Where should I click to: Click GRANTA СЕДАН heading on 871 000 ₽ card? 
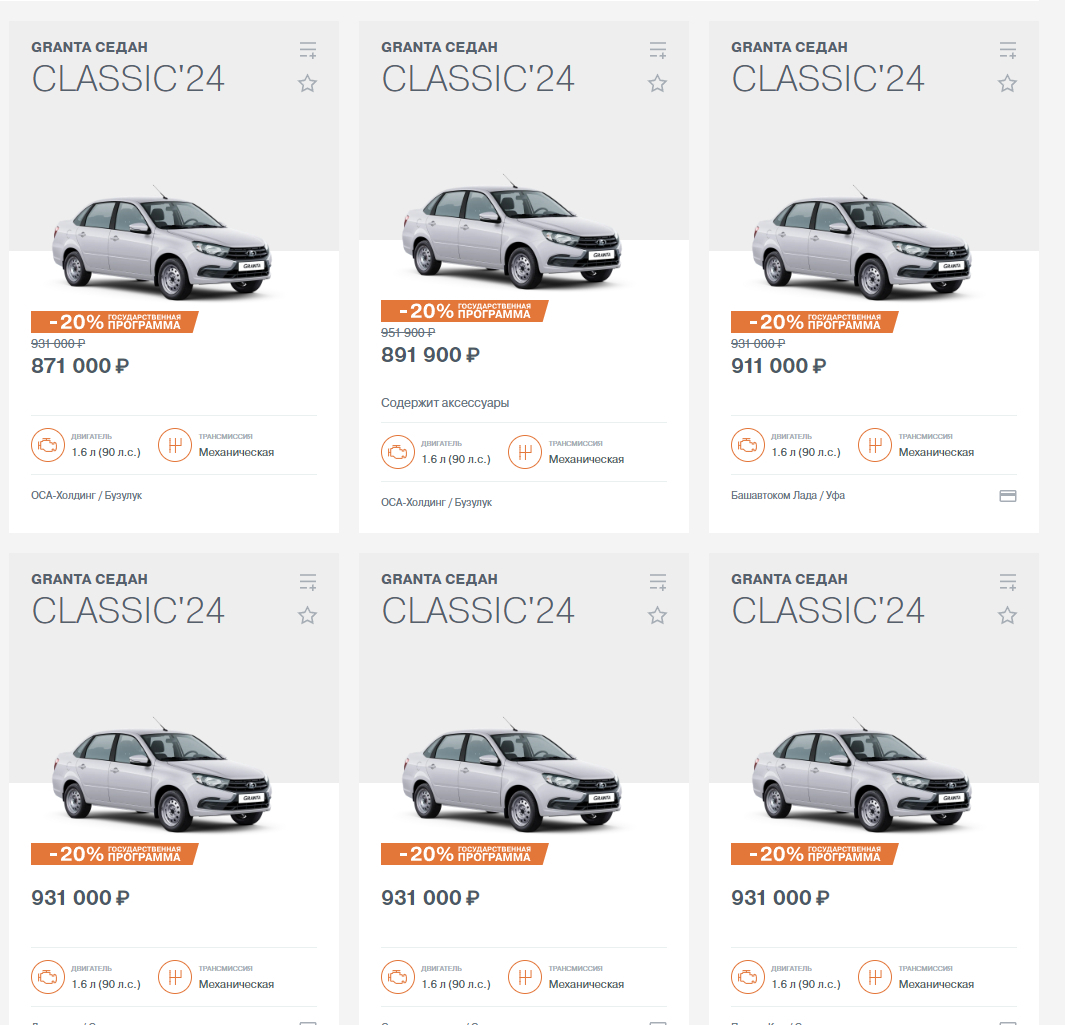tap(89, 48)
